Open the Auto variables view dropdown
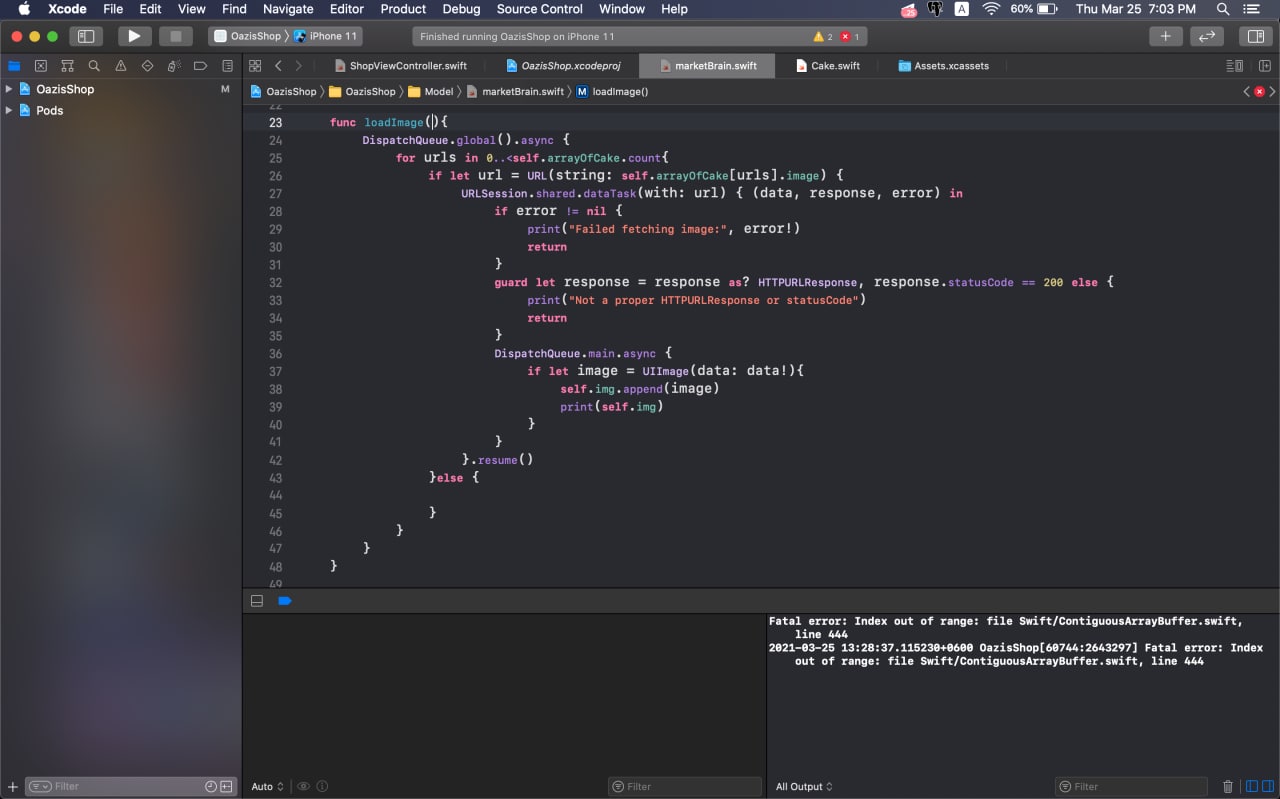This screenshot has height=799, width=1280. 267,786
